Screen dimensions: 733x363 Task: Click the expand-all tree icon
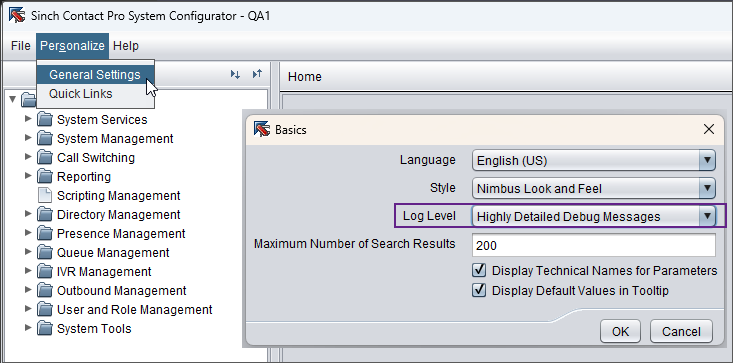235,74
